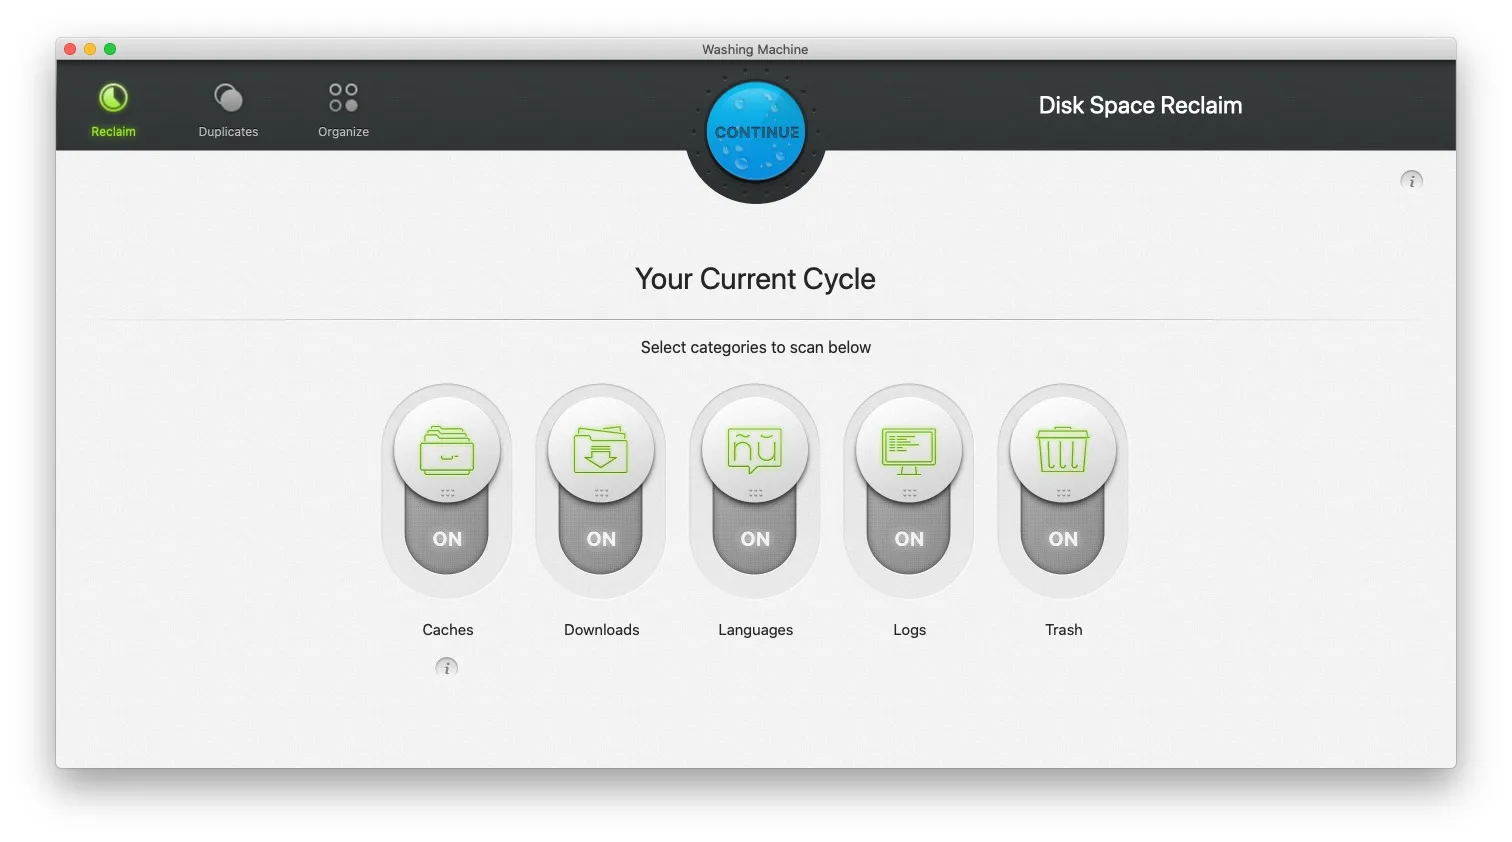Toggle the Caches category switch
The image size is (1512, 842).
click(447, 490)
